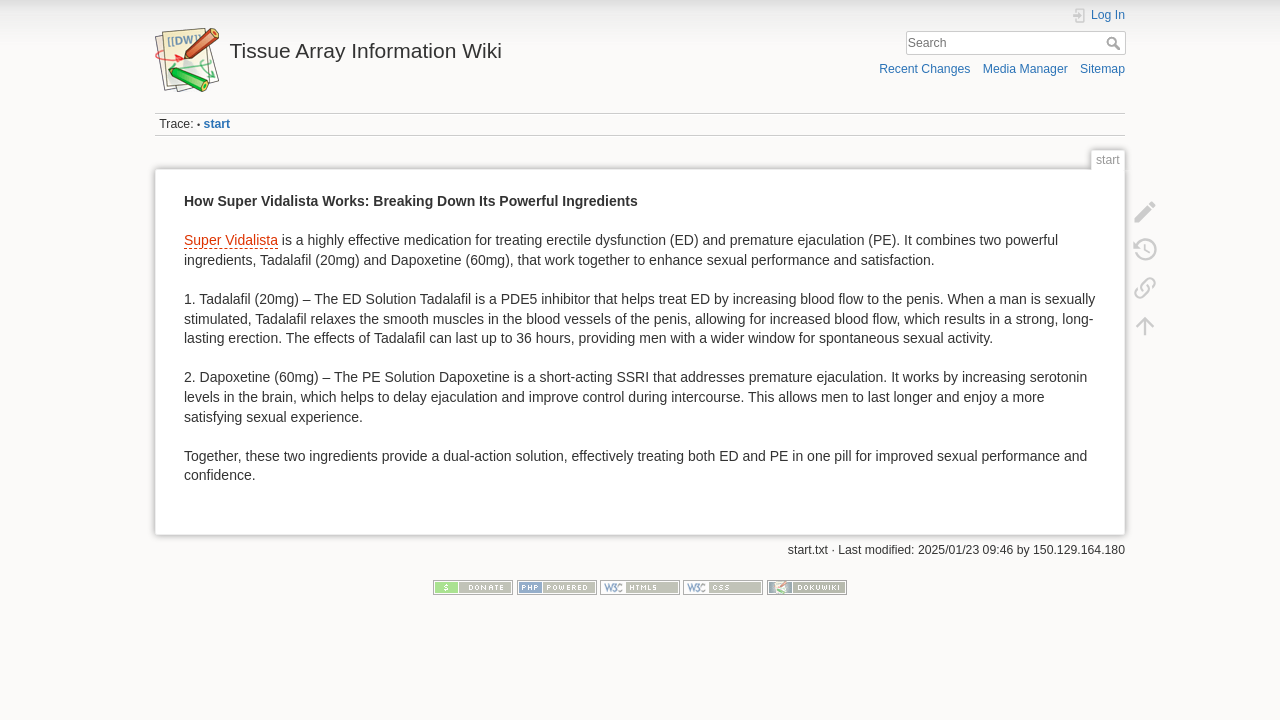Screen dimensions: 1280x720
Task: Open the Edit this page pencil icon
Action: coord(1145,211)
